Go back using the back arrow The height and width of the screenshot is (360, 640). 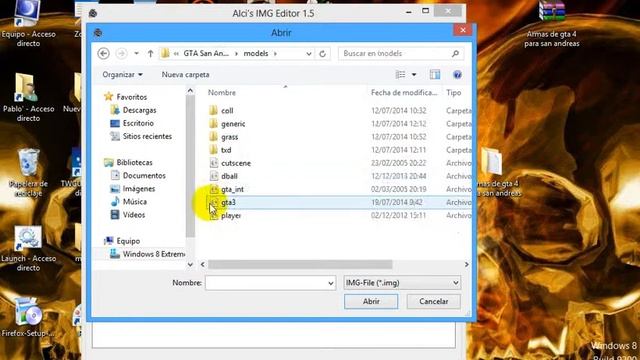point(104,53)
